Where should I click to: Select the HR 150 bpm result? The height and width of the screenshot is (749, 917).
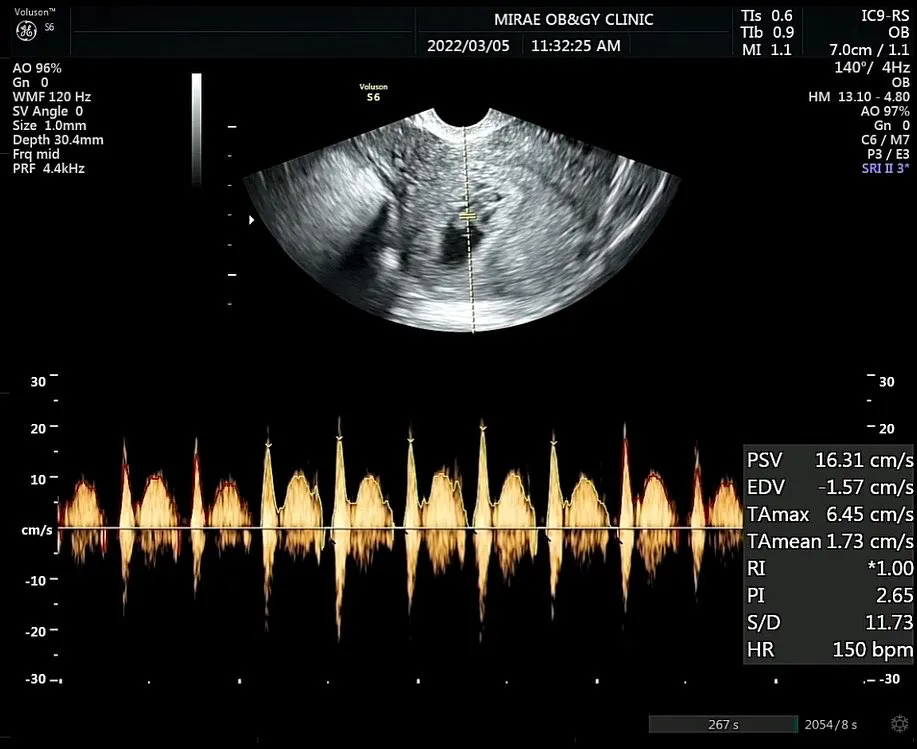(x=829, y=649)
